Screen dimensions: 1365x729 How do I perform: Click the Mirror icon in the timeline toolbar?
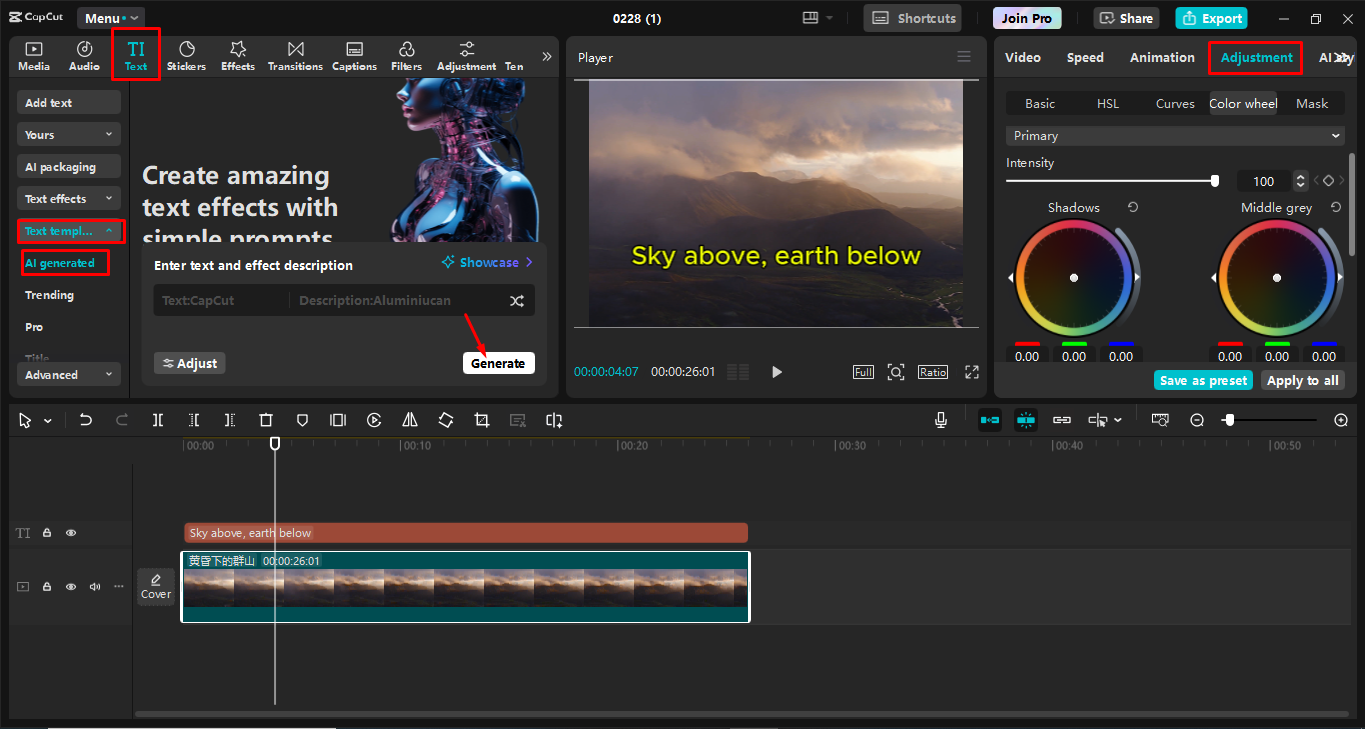tap(409, 420)
